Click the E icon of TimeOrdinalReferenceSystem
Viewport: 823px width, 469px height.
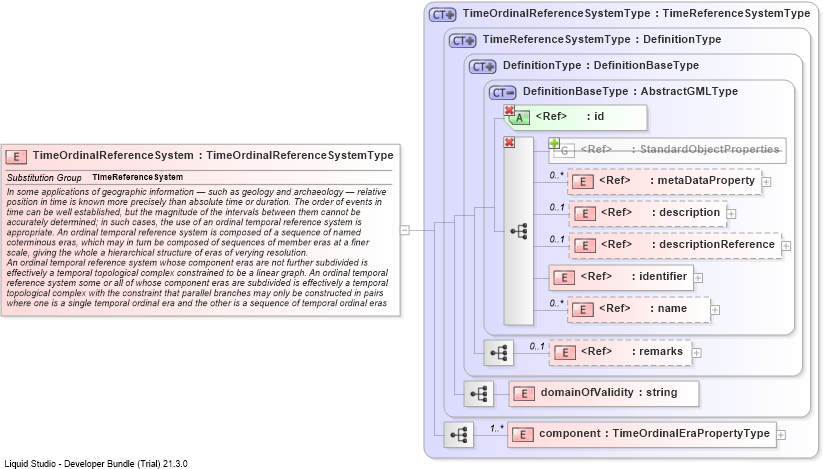pyautogui.click(x=16, y=156)
